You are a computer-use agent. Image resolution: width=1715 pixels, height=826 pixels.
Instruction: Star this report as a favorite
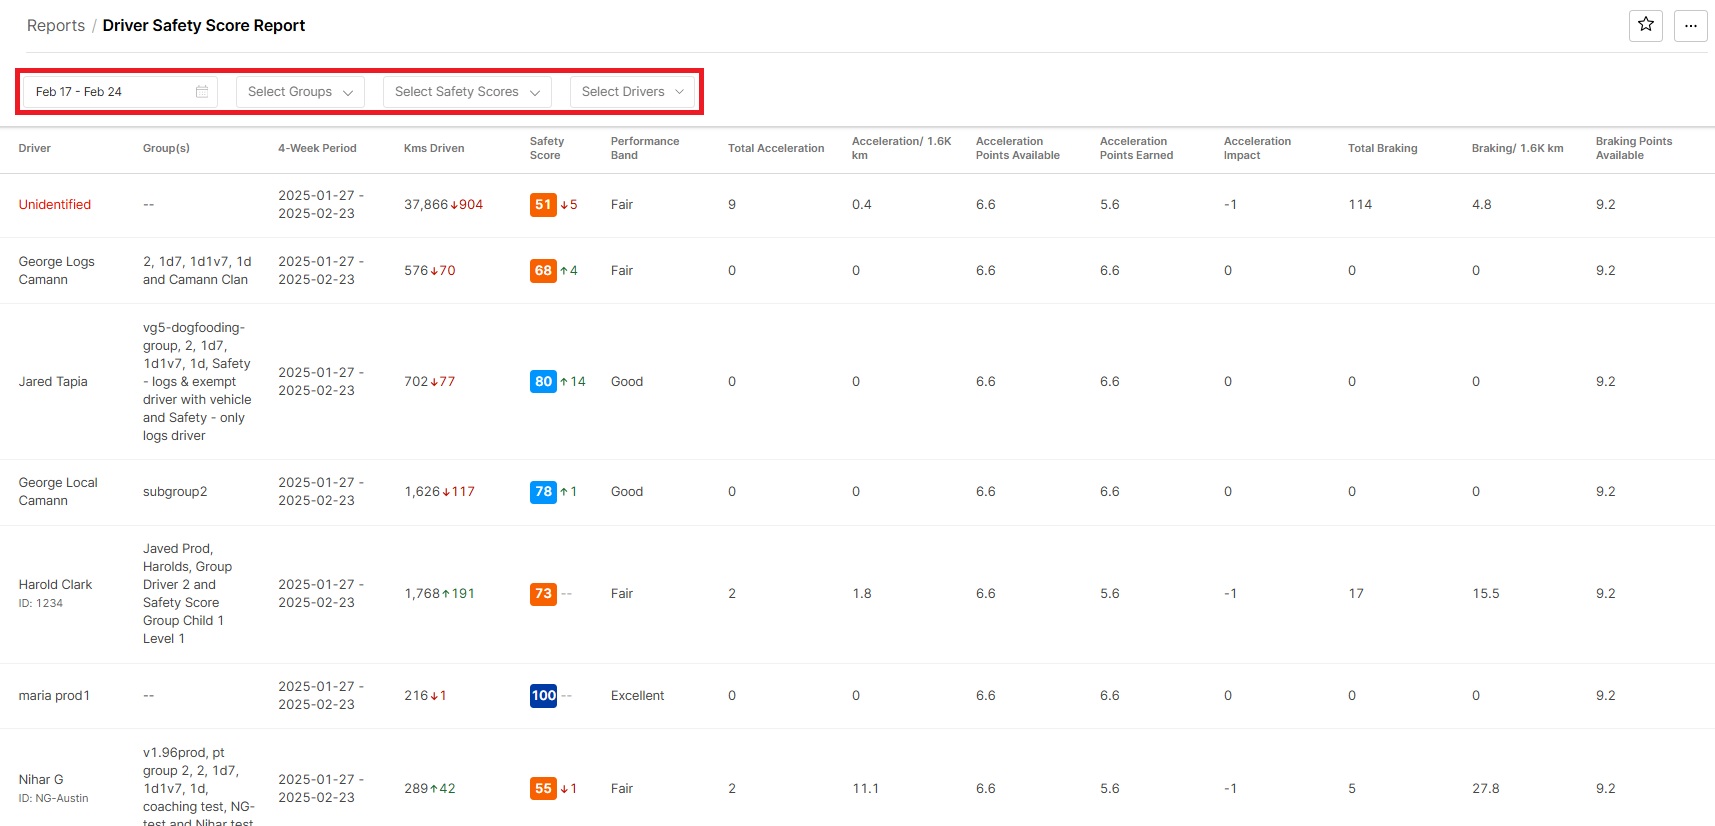click(x=1645, y=25)
